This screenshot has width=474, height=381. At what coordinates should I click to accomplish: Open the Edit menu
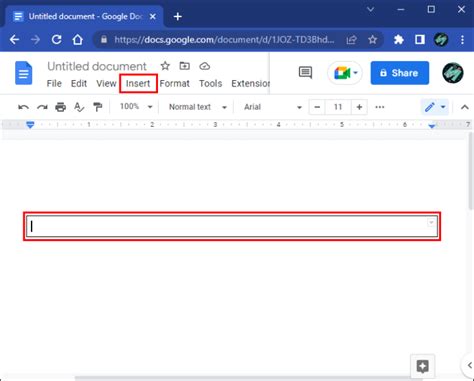(x=79, y=83)
